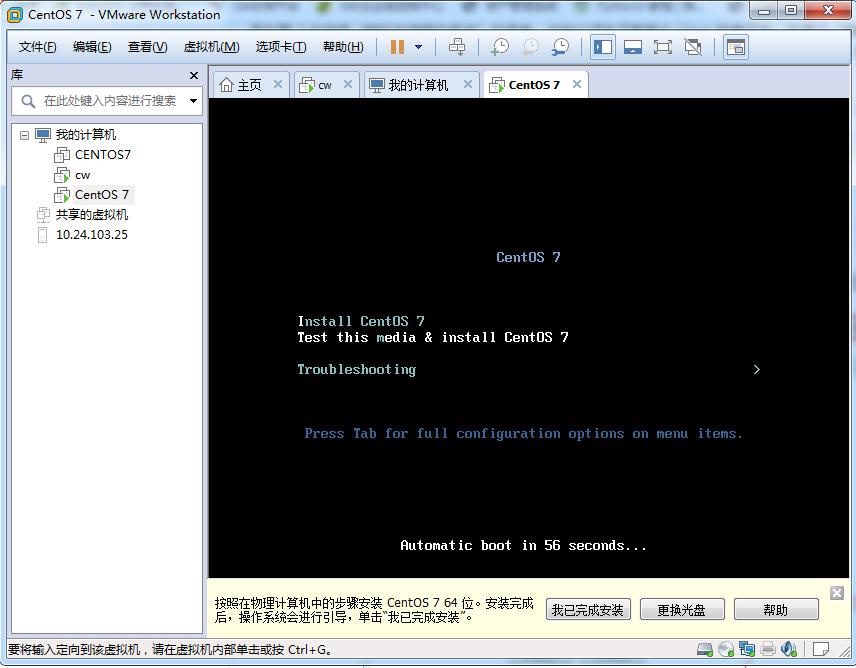Open the snapshot manager
The width and height of the screenshot is (856, 668).
pos(559,46)
